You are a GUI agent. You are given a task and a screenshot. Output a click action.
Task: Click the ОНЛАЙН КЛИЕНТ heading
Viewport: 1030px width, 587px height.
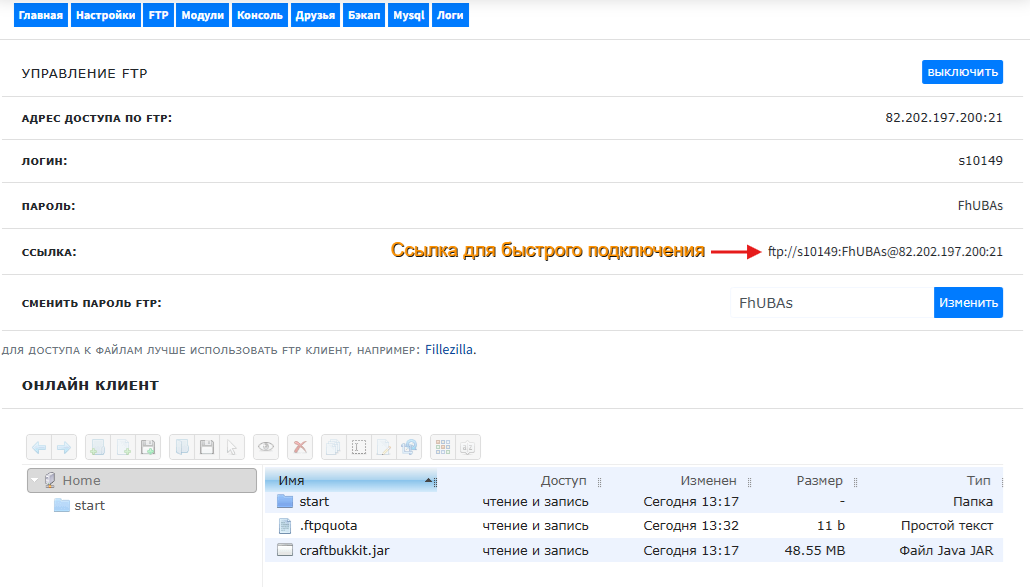tap(90, 385)
